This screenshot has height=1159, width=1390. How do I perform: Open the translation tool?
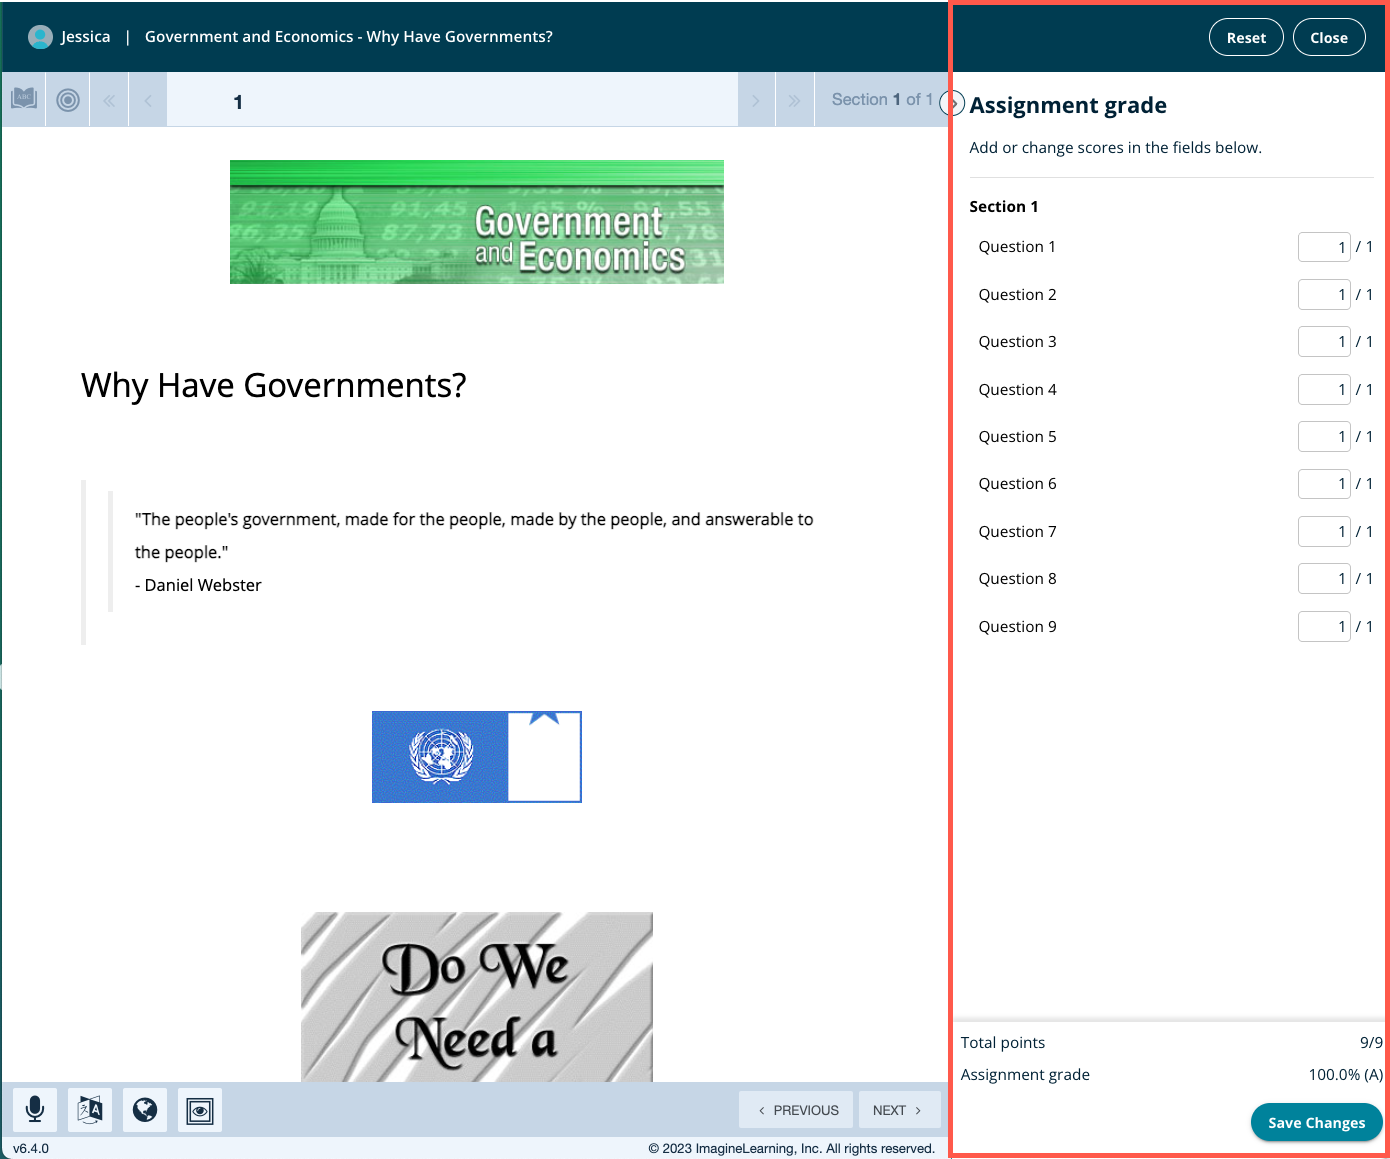90,1110
